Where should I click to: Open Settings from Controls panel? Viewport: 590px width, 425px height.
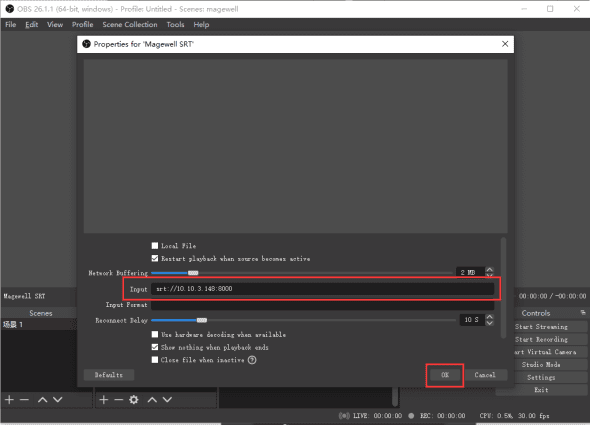point(541,378)
